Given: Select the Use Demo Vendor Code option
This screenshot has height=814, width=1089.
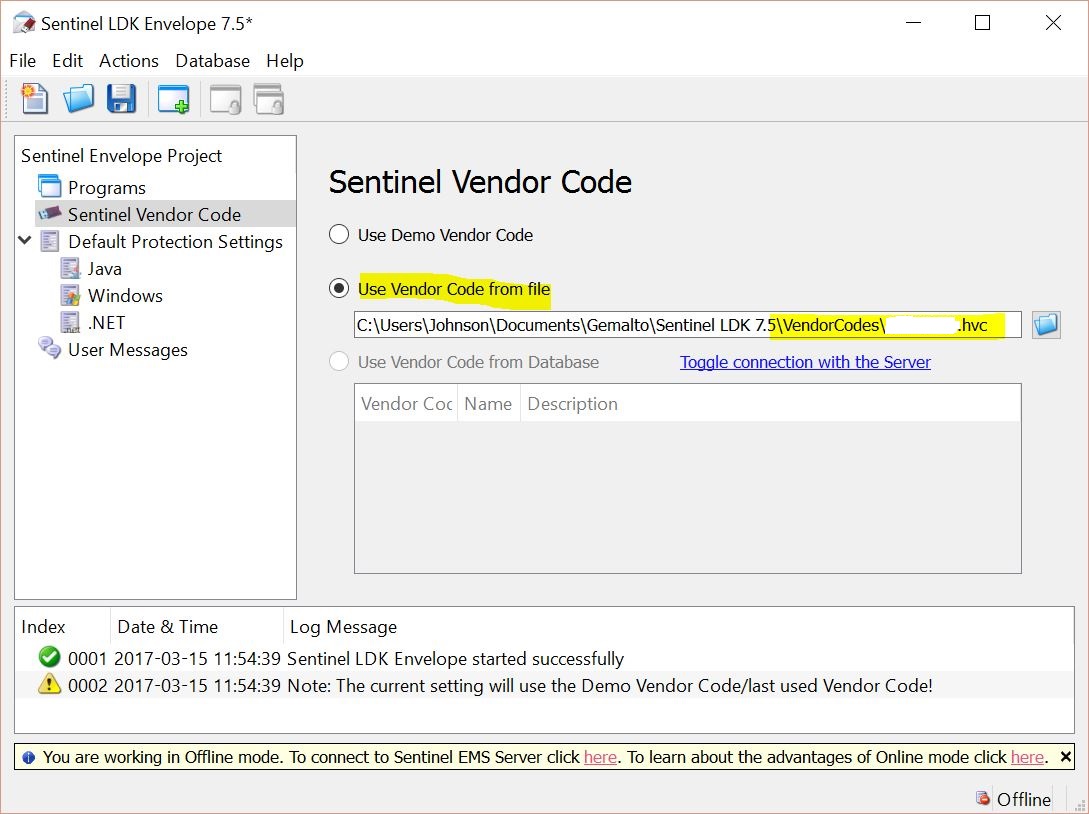Looking at the screenshot, I should click(339, 235).
